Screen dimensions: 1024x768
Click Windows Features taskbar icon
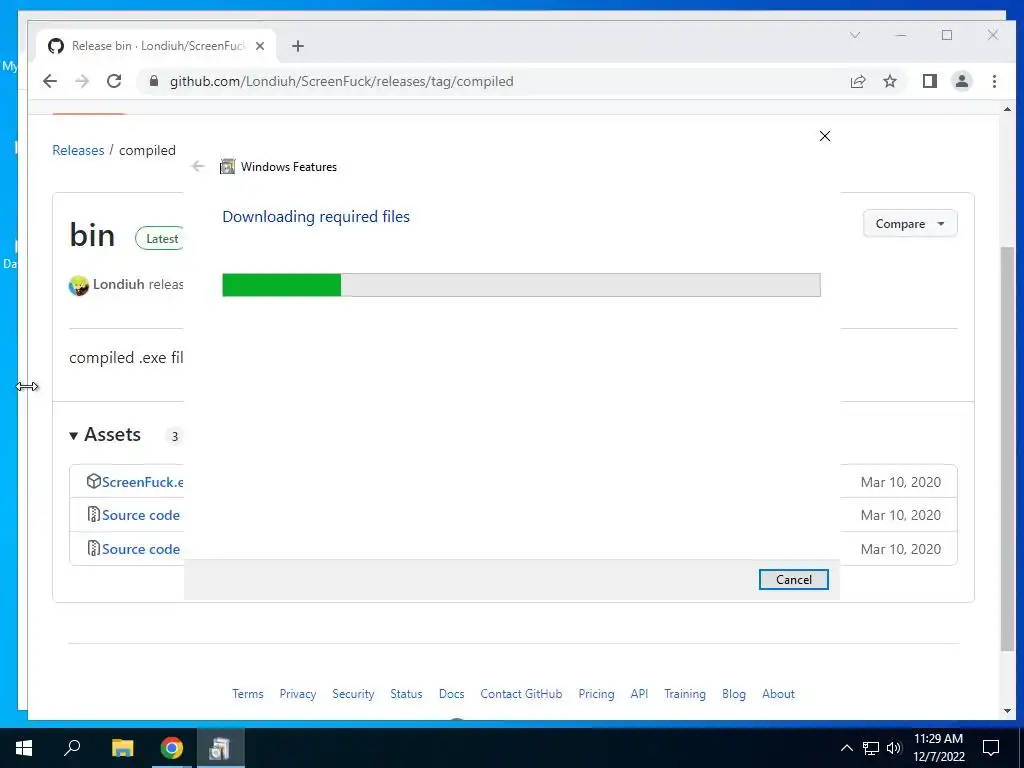[x=221, y=748]
